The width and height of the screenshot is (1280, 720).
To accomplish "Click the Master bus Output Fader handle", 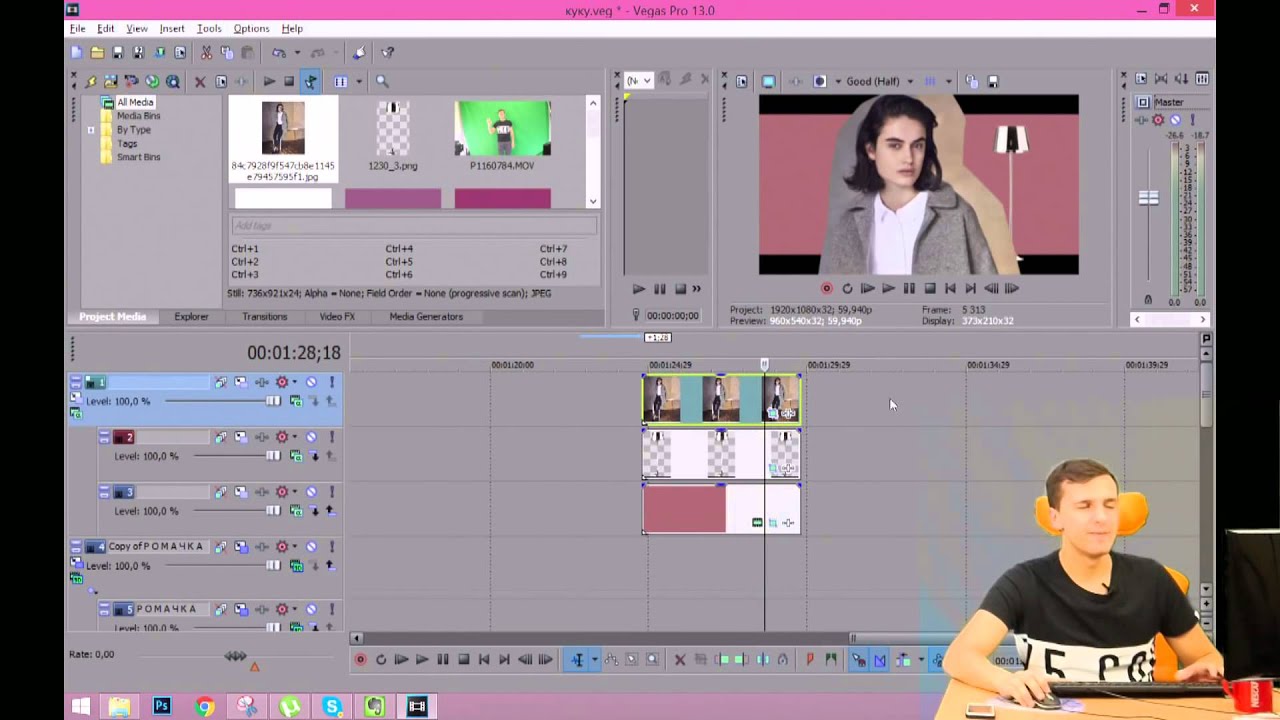I will [x=1148, y=198].
